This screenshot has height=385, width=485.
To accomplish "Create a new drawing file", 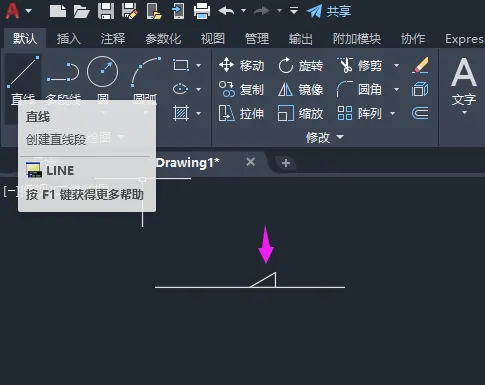I will pyautogui.click(x=58, y=11).
